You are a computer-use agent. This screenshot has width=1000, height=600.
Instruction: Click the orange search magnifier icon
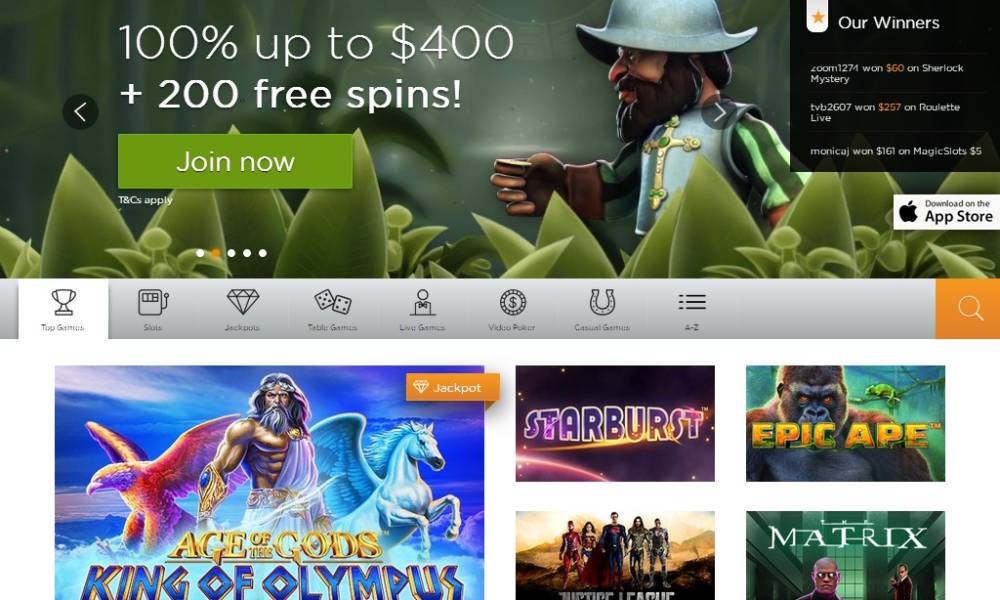click(x=970, y=309)
